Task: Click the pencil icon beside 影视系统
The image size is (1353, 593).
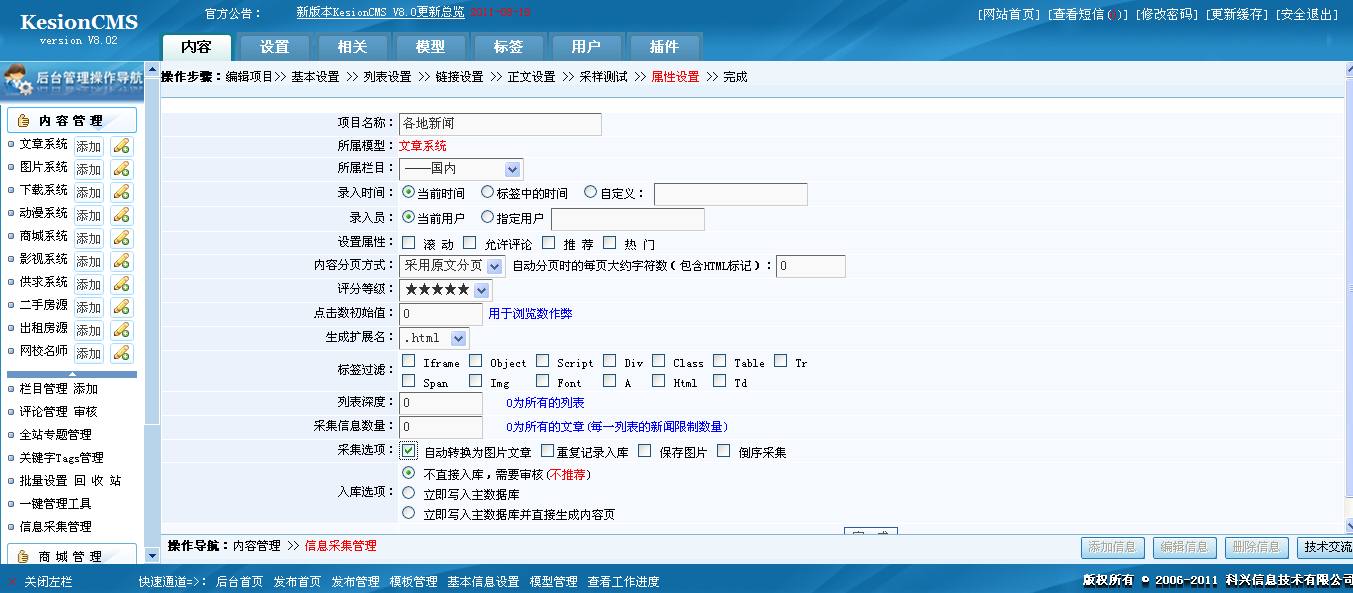Action: point(121,260)
